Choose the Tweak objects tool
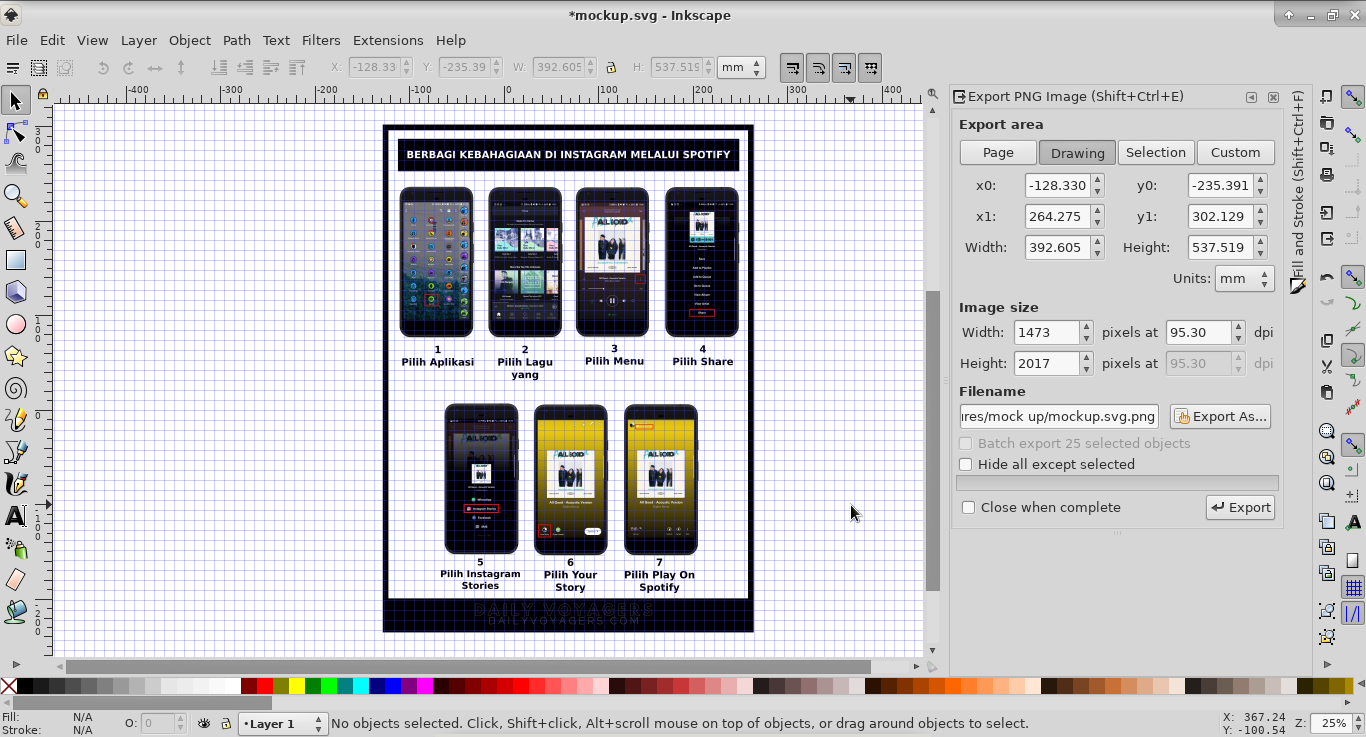This screenshot has height=737, width=1366. [x=15, y=164]
